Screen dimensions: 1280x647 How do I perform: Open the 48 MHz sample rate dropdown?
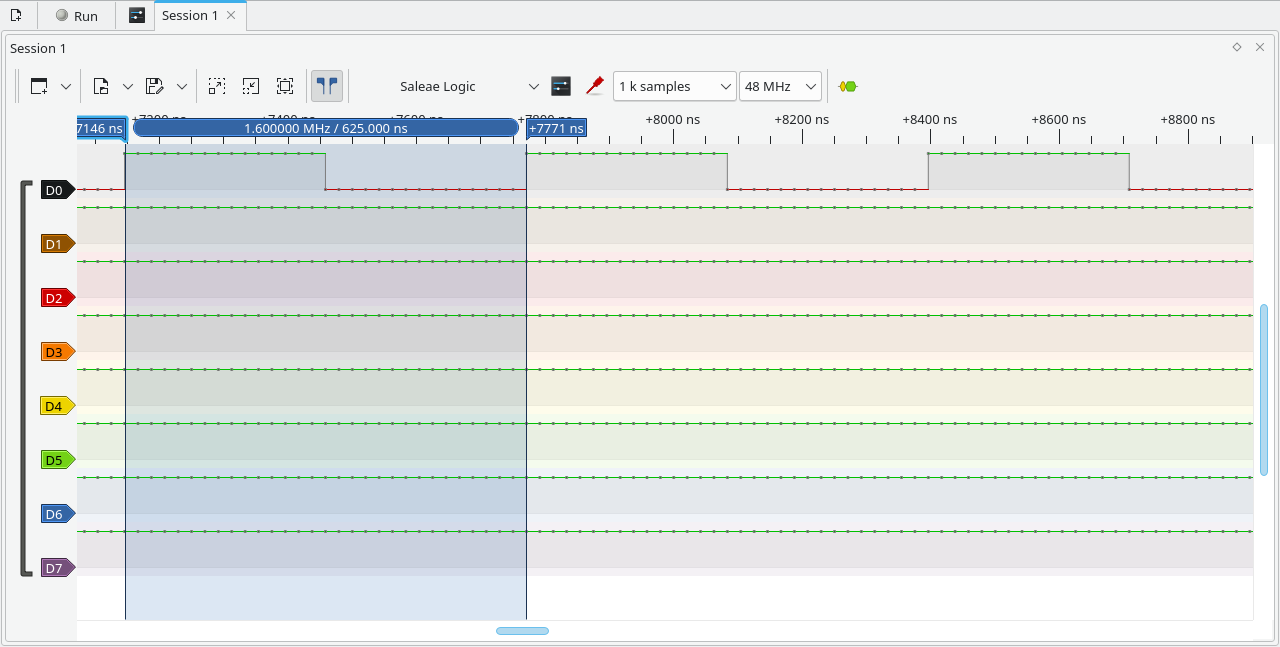pos(780,86)
